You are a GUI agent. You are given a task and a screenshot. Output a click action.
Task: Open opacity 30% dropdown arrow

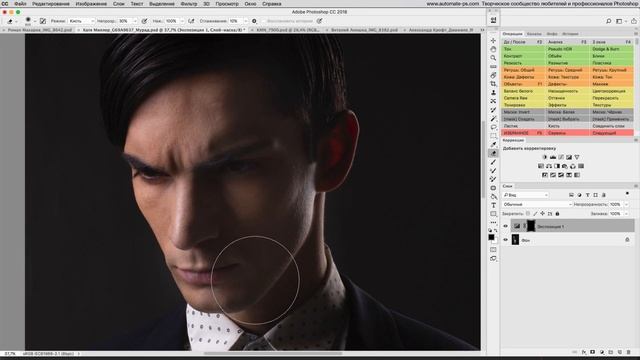tap(135, 21)
